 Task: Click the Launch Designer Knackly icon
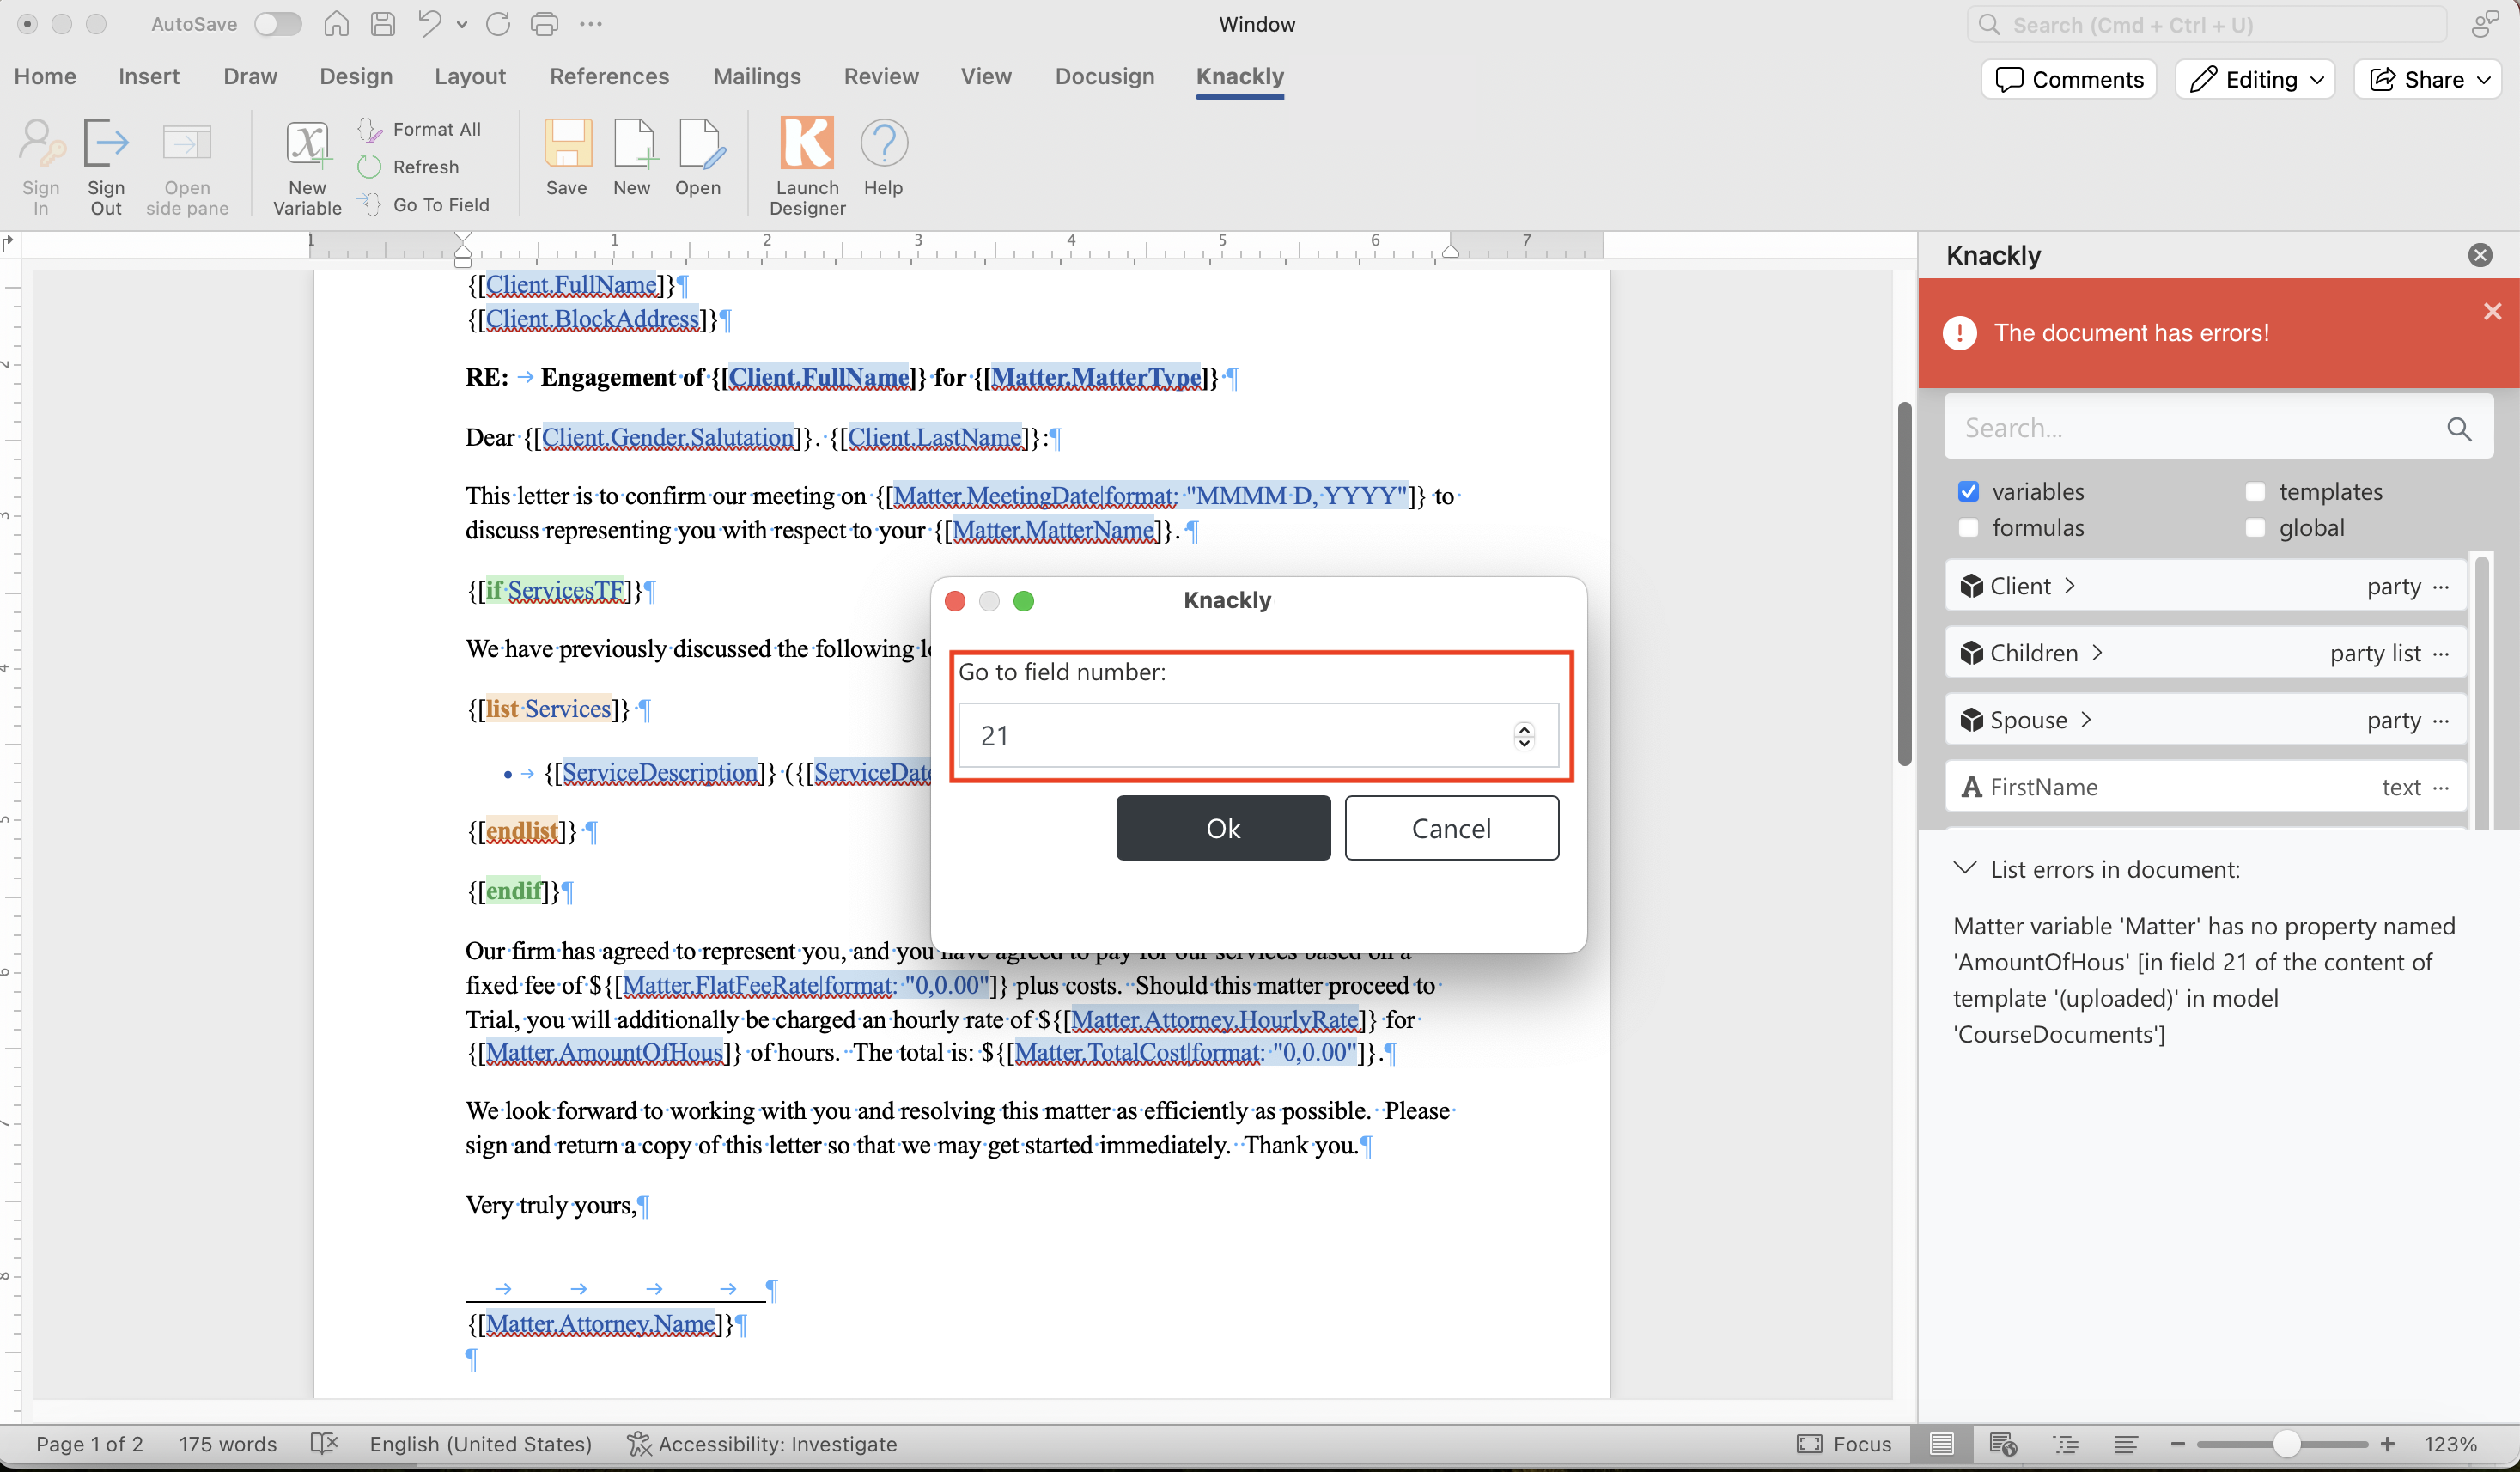pyautogui.click(x=806, y=145)
